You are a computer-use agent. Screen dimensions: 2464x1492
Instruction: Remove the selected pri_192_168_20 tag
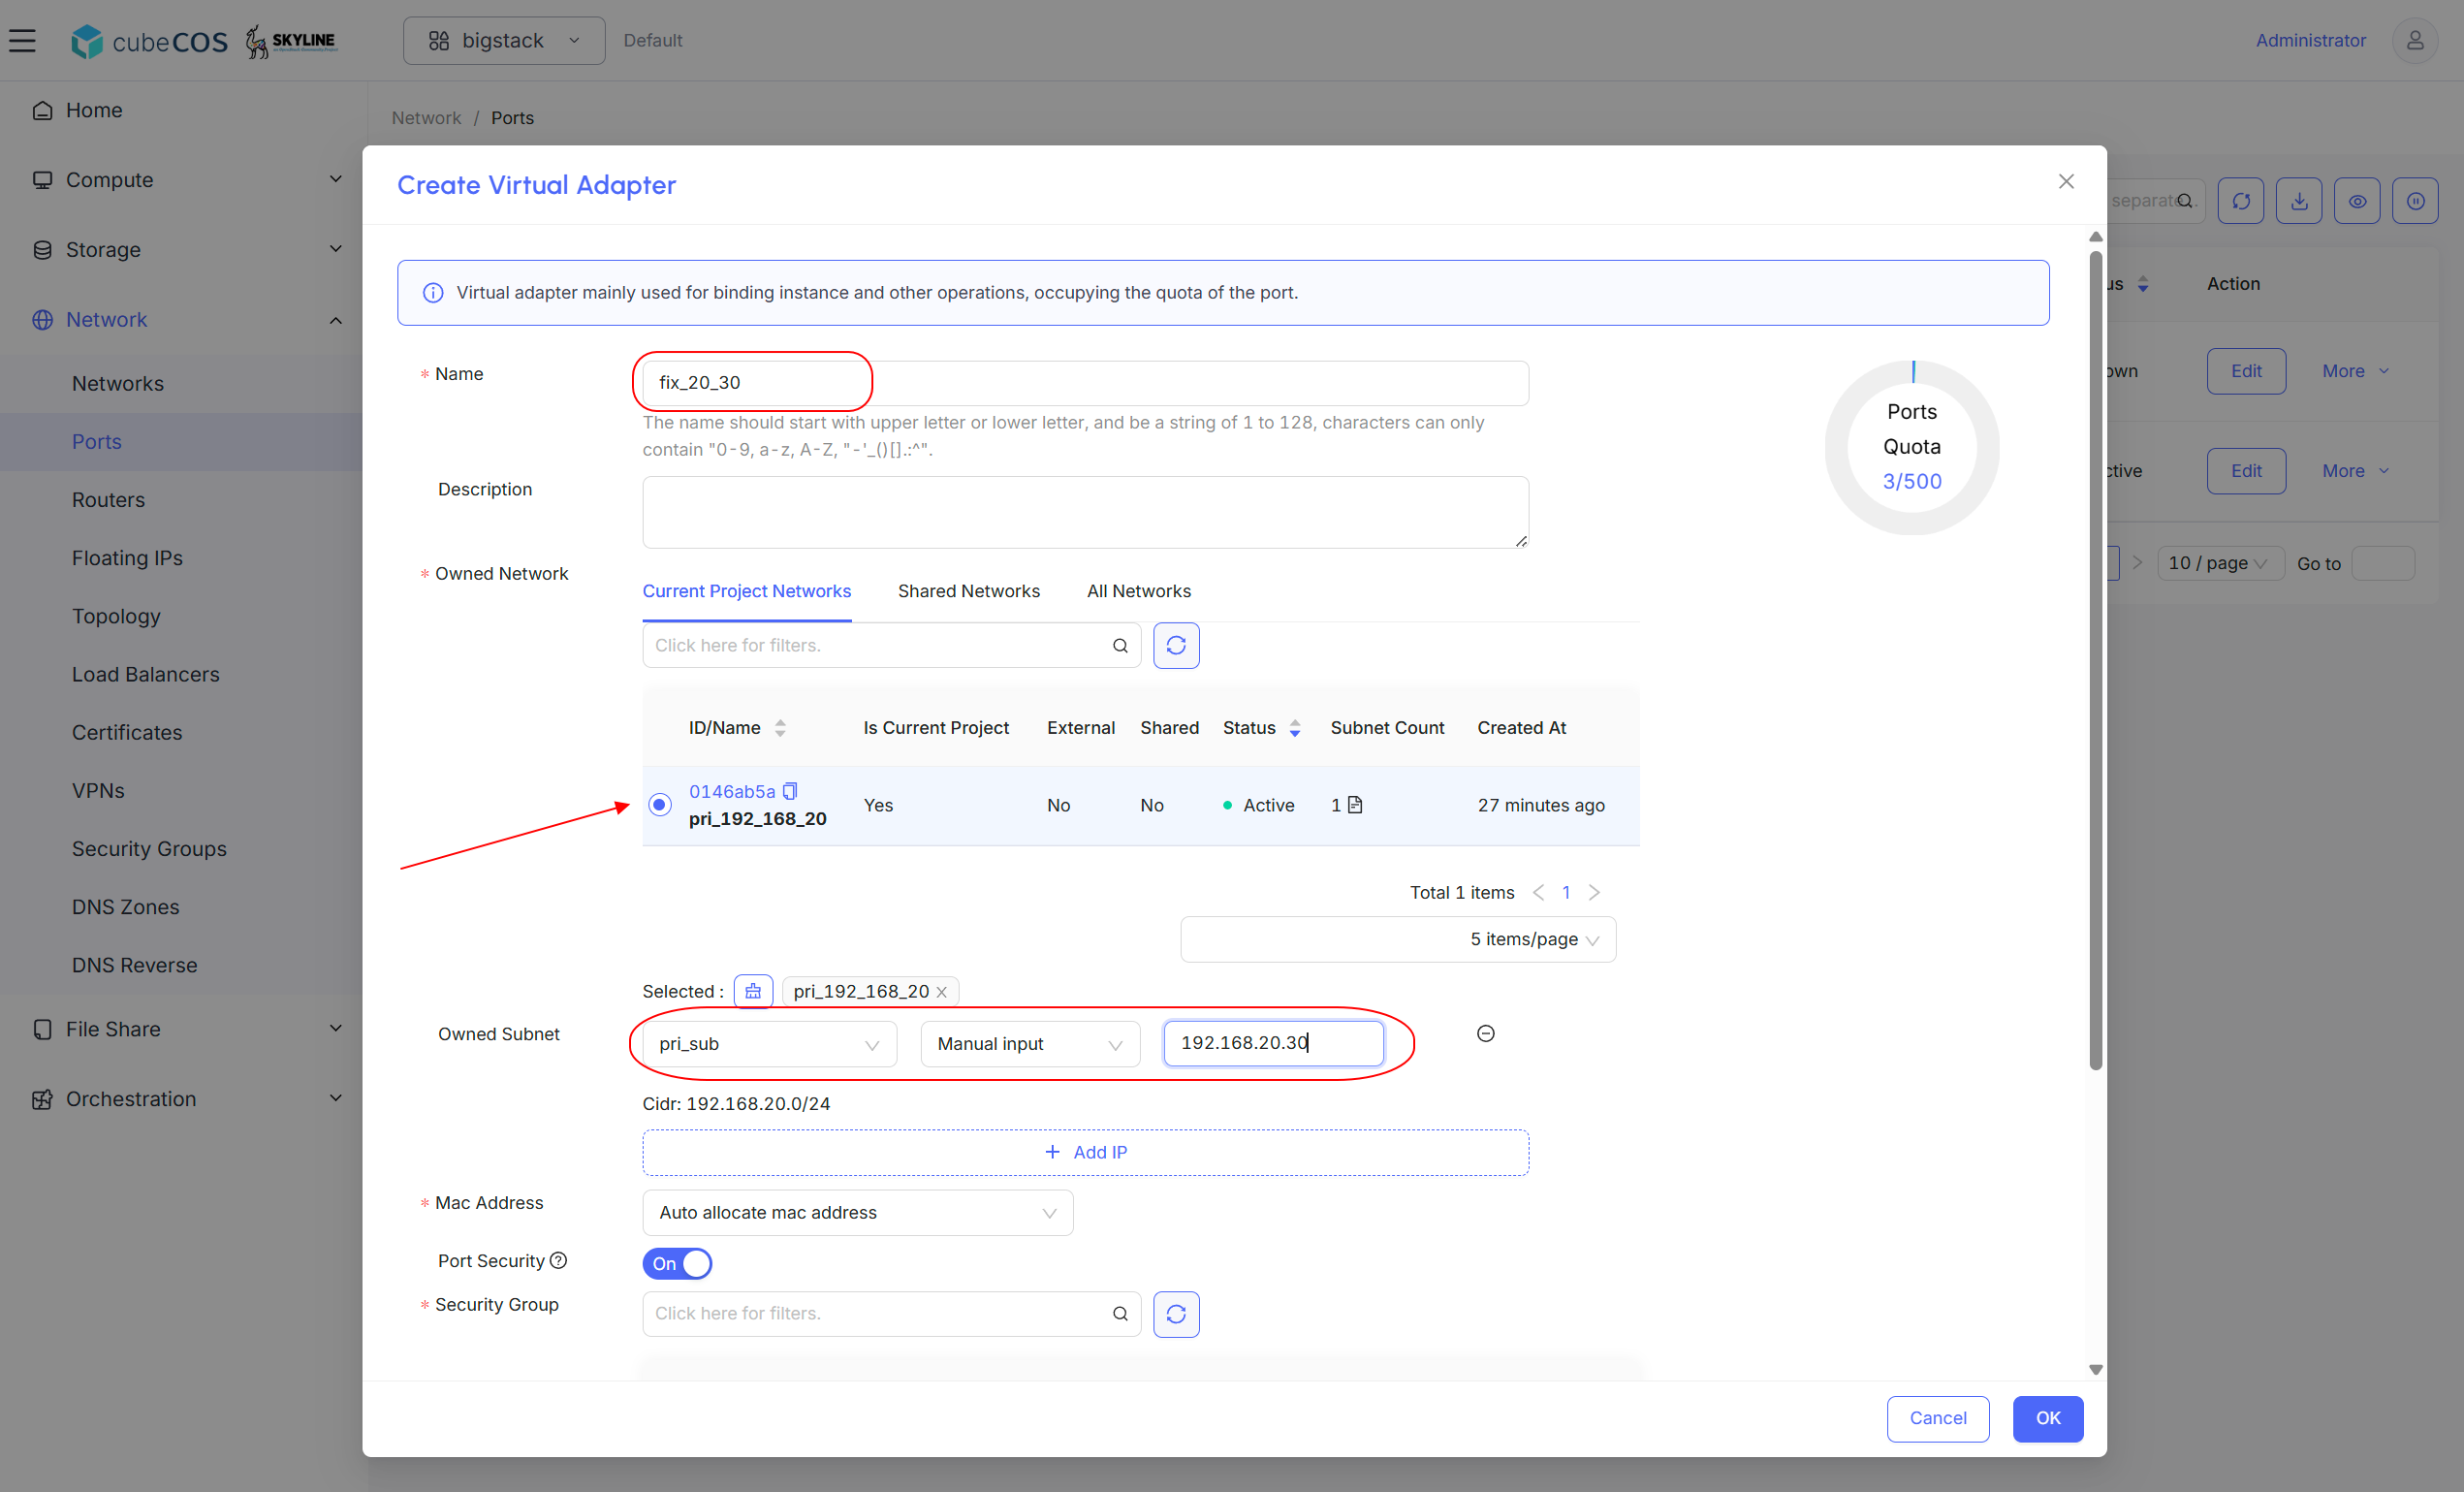941,992
